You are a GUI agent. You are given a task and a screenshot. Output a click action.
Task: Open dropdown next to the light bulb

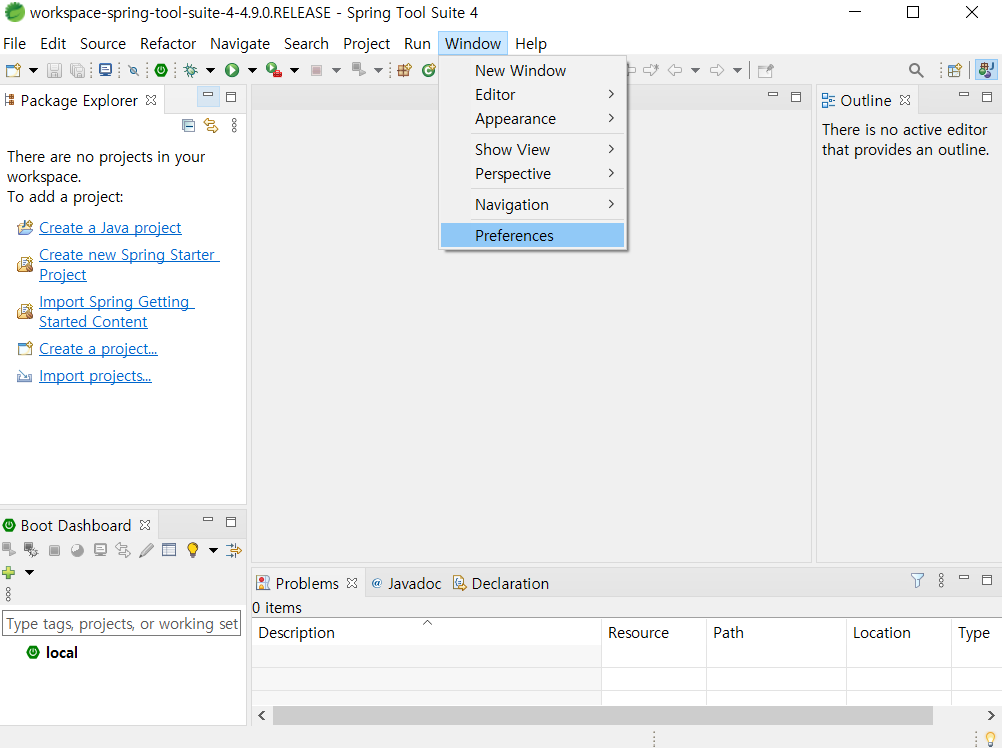[213, 549]
